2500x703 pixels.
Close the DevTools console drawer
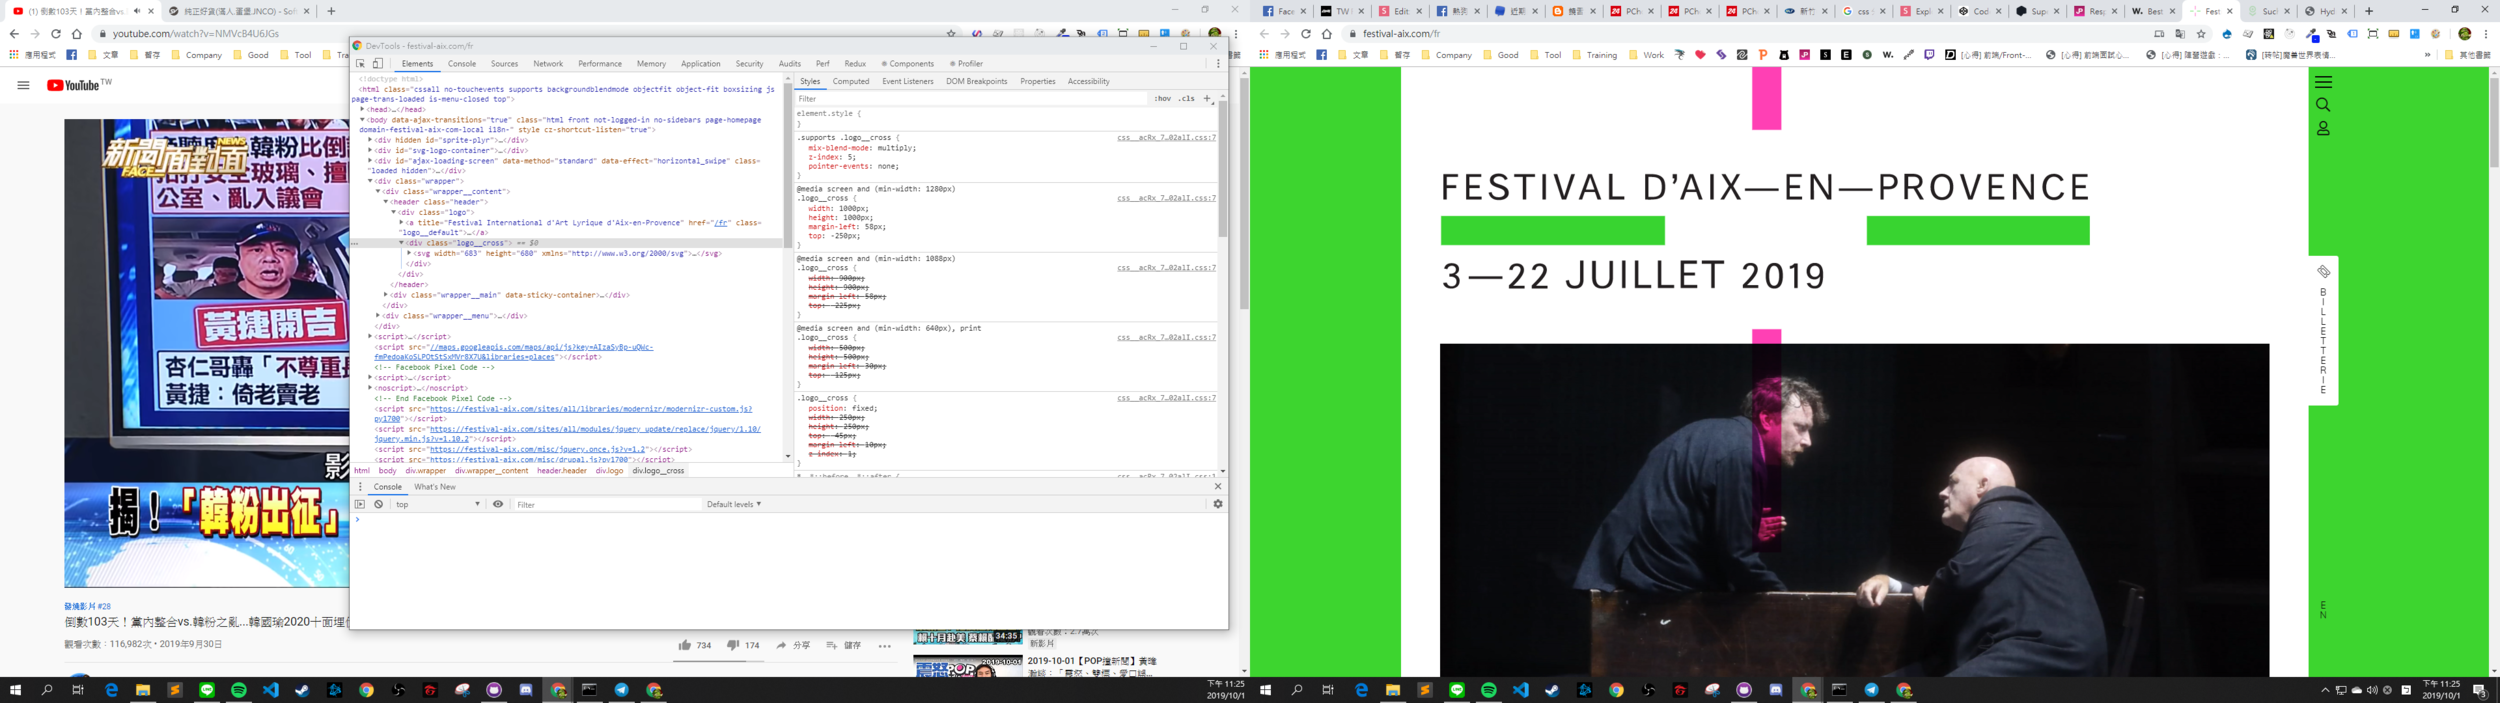[1218, 486]
